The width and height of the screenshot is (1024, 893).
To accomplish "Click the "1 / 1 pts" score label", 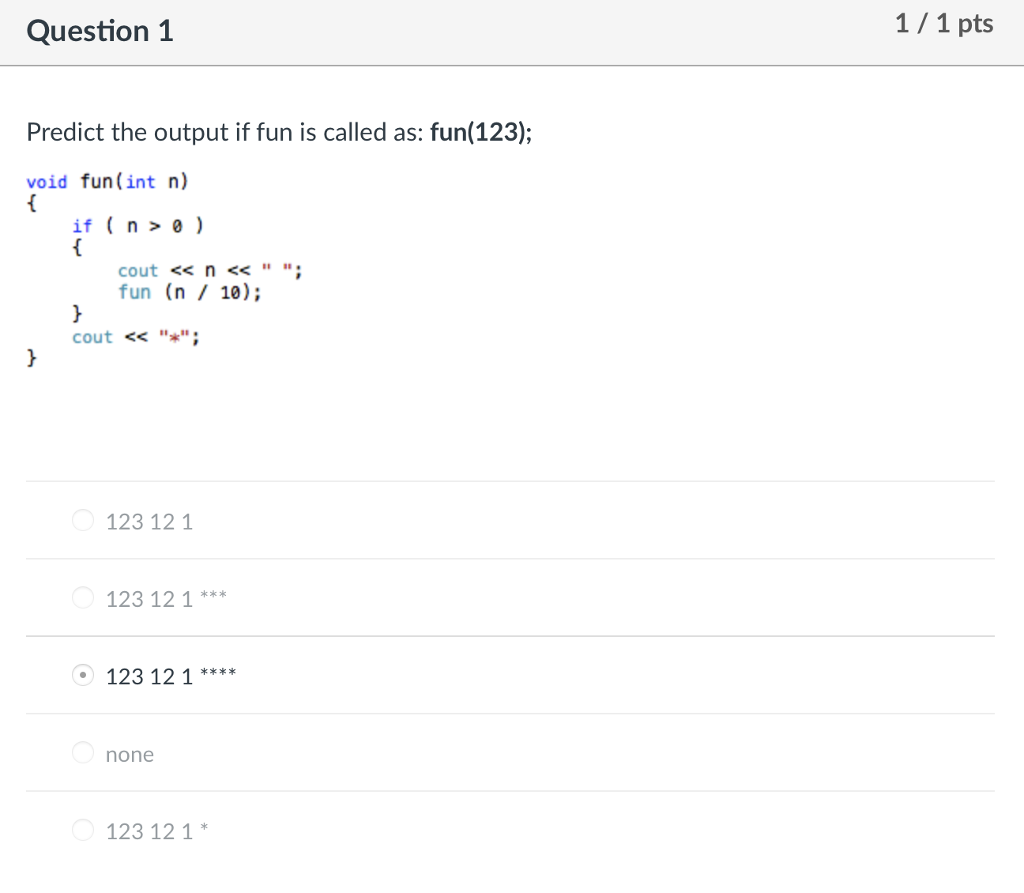I will (943, 23).
